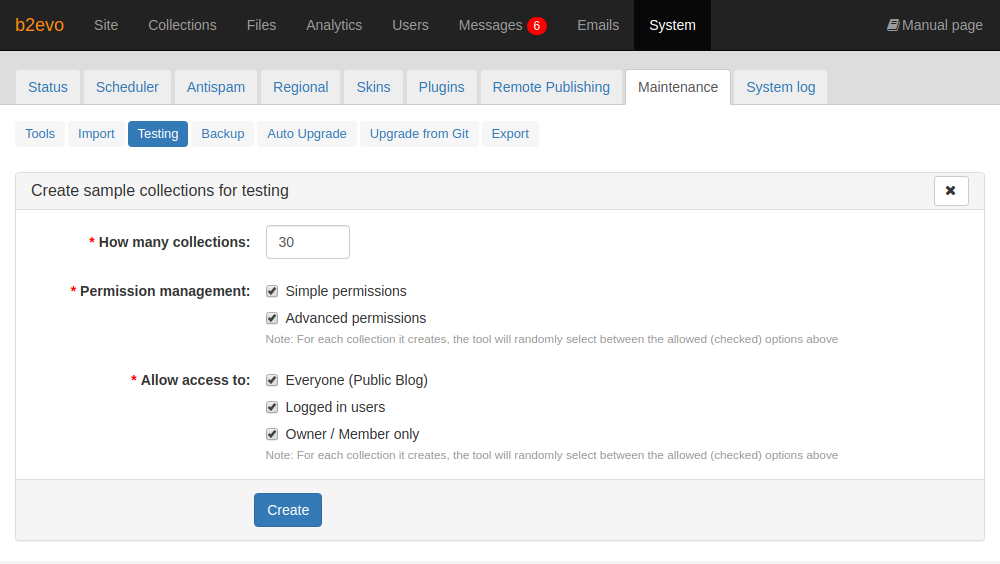This screenshot has width=1000, height=564.
Task: Click the book icon beside Manual page
Action: point(893,25)
